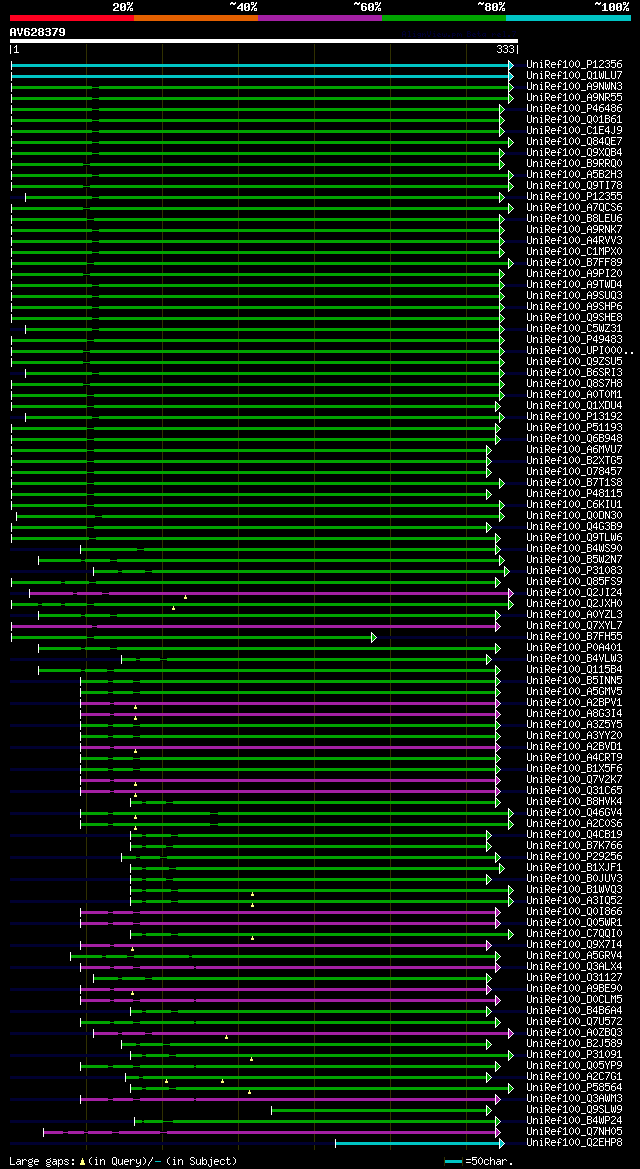Click the orange ~40% identity legend segment
Viewport: 640px width, 1169px height.
coord(196,17)
